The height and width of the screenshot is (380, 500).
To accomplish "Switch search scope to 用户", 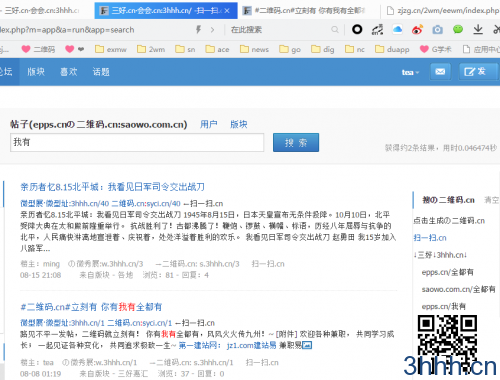I will click(209, 124).
